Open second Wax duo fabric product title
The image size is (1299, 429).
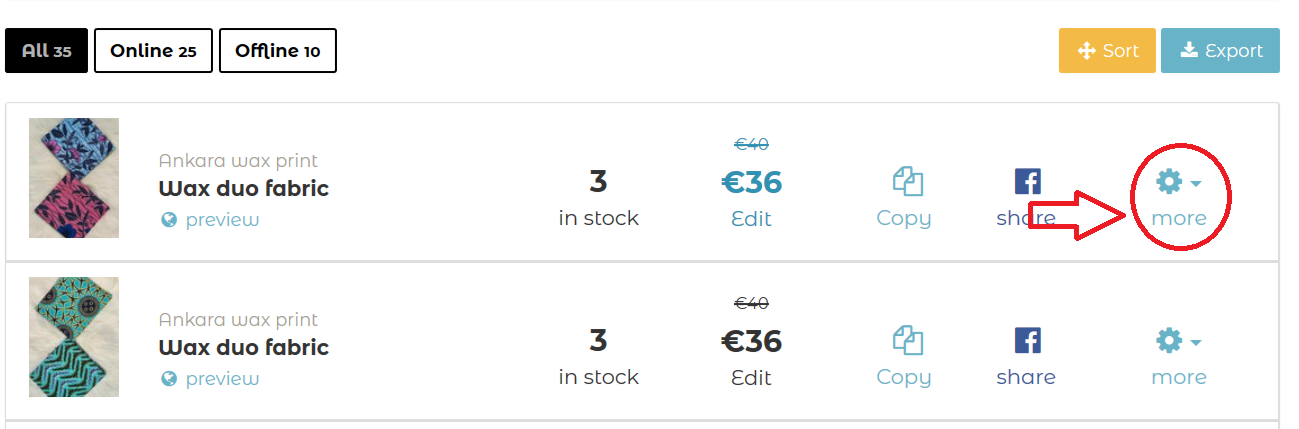point(243,347)
